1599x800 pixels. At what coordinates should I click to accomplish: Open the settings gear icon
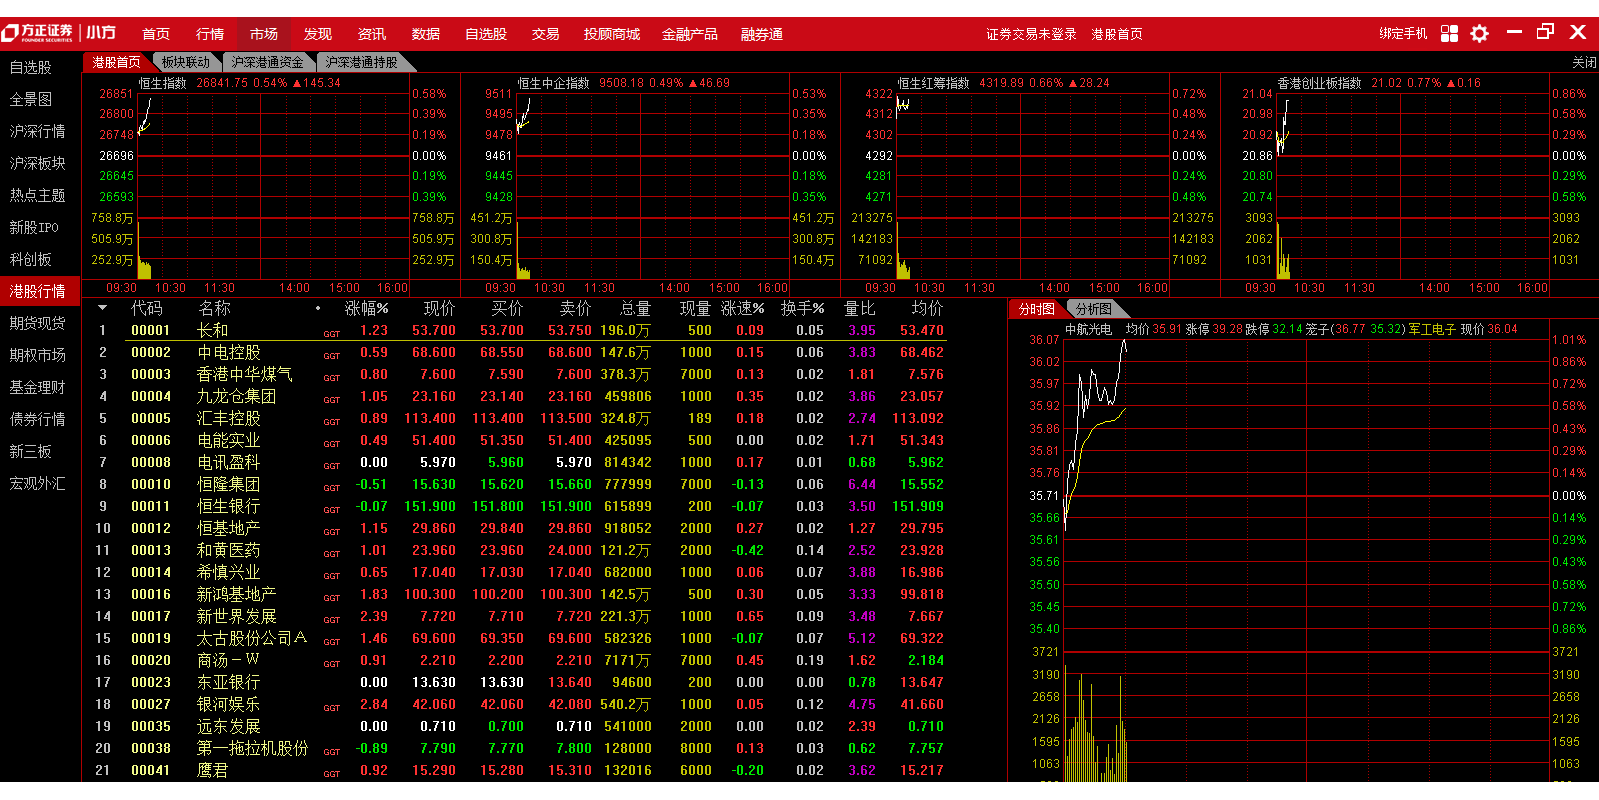(x=1479, y=33)
